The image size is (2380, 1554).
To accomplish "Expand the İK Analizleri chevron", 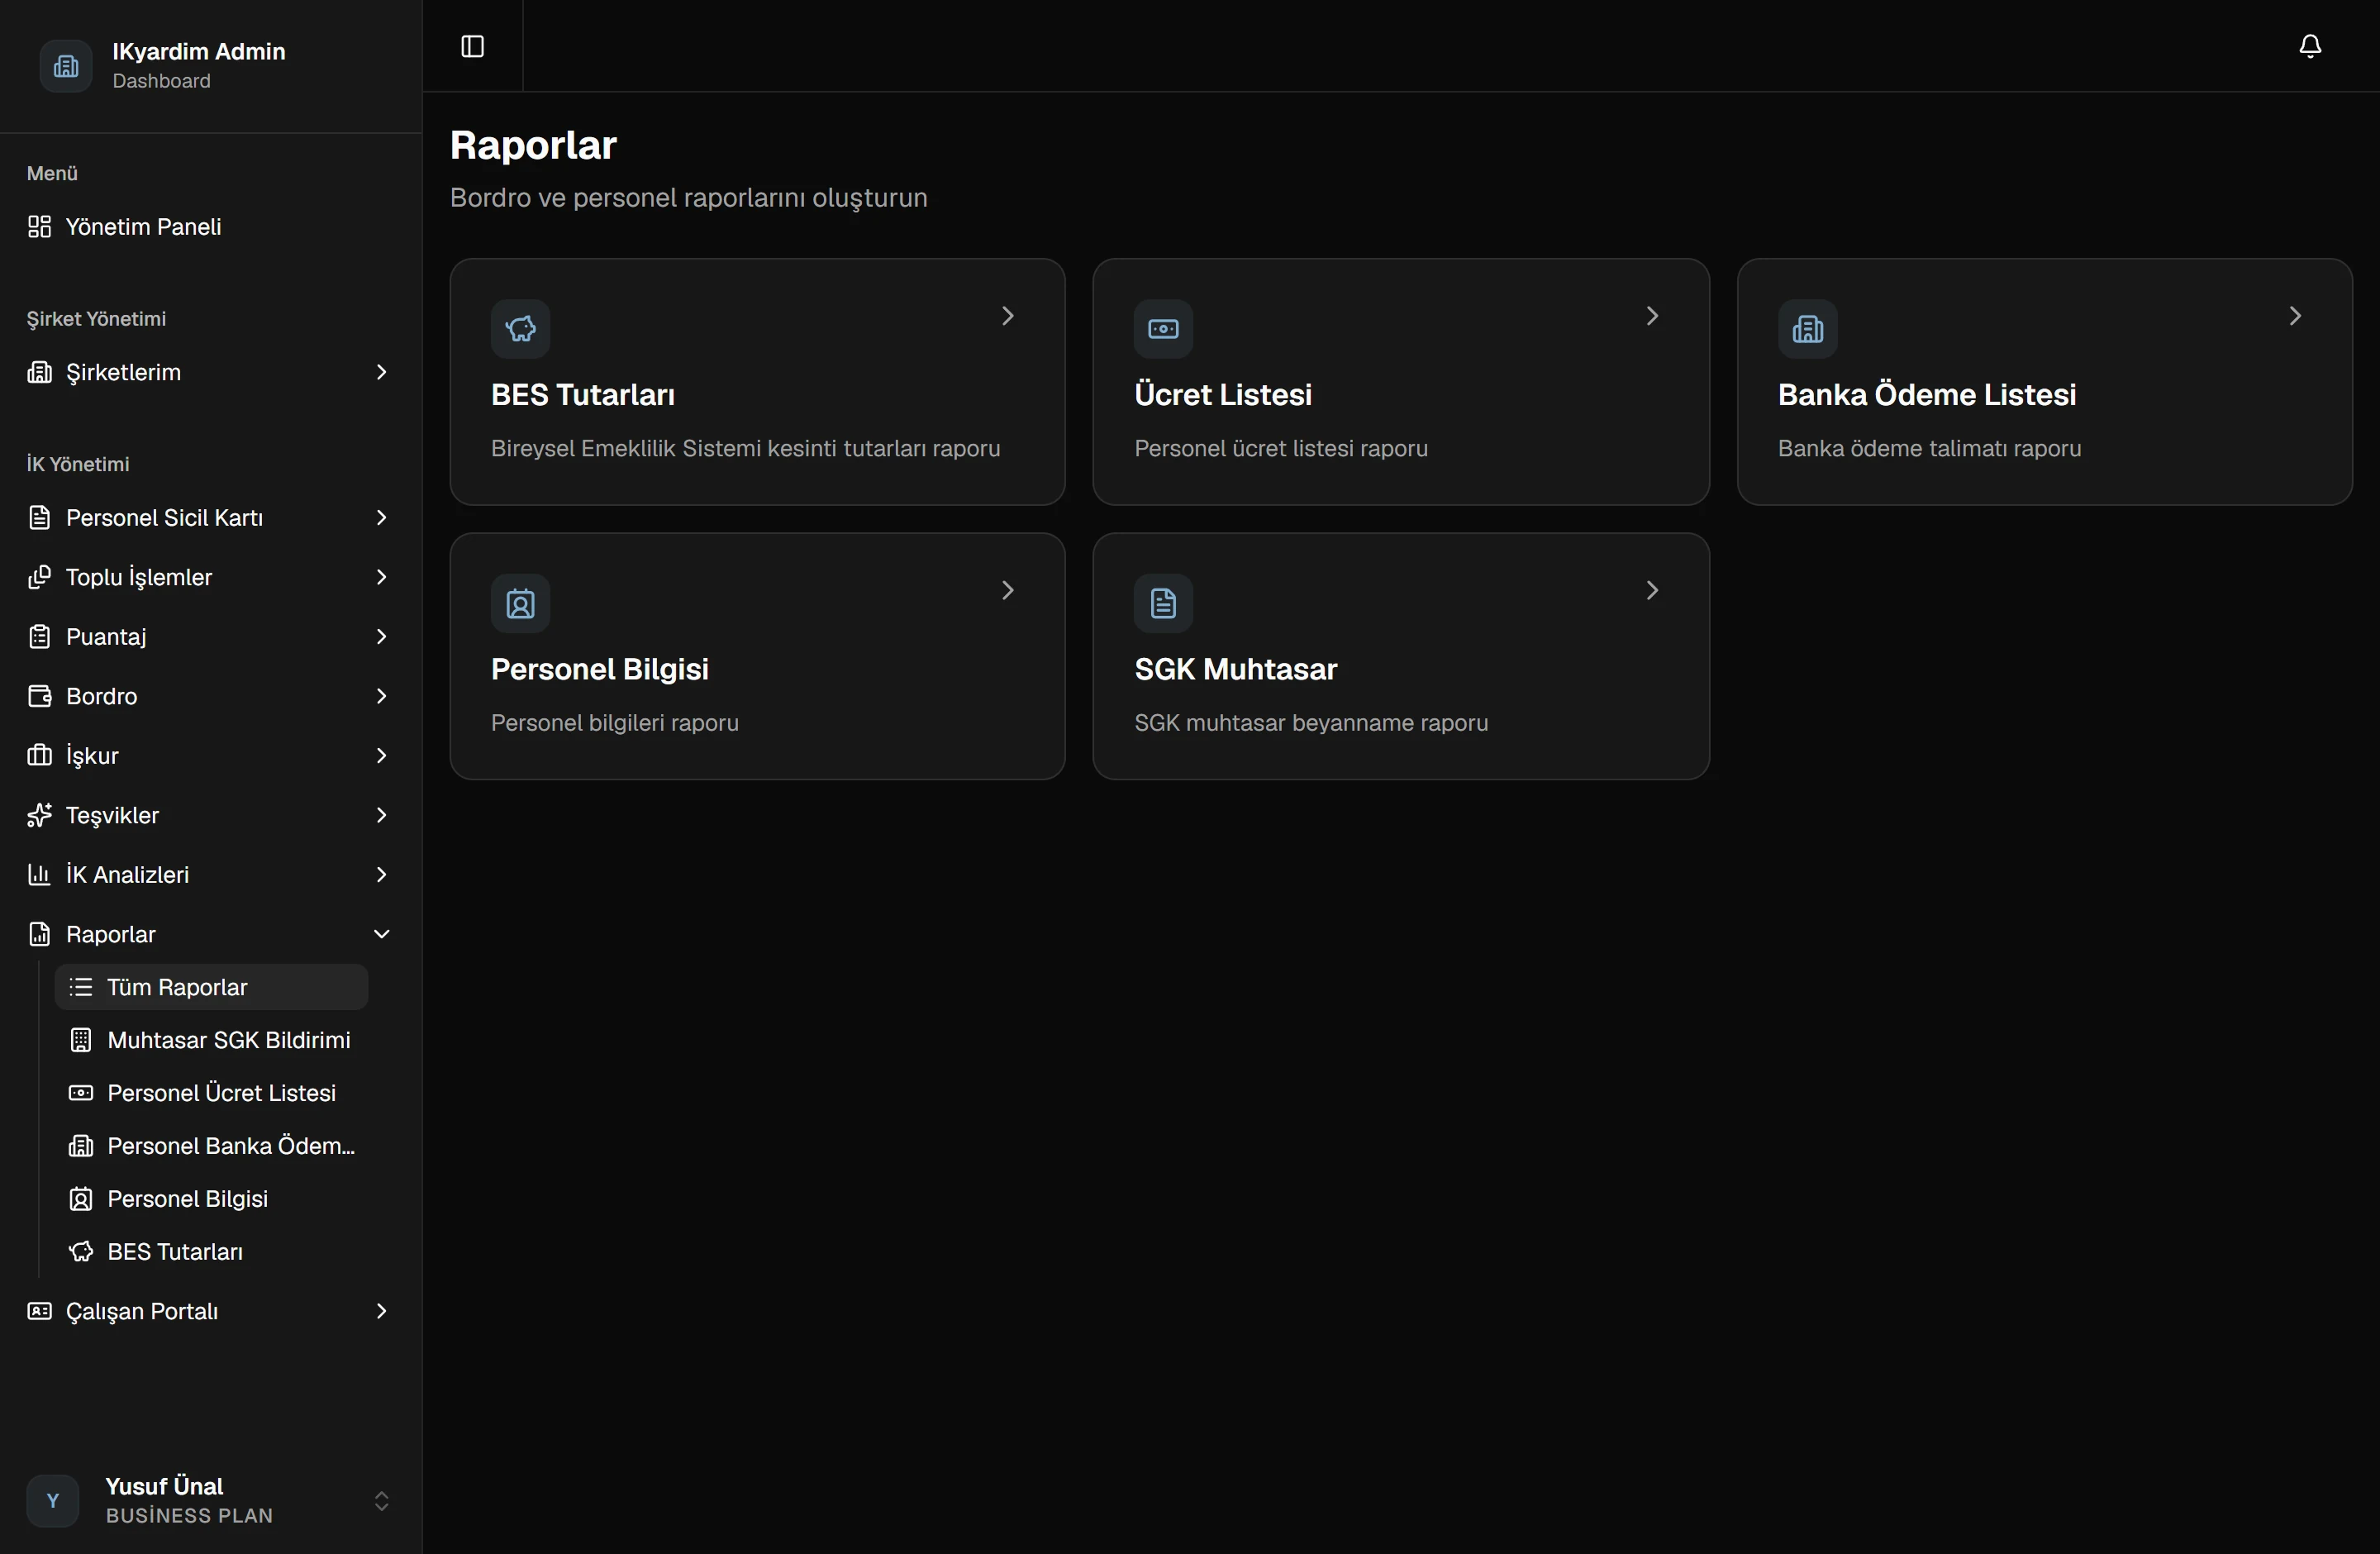I will (381, 874).
